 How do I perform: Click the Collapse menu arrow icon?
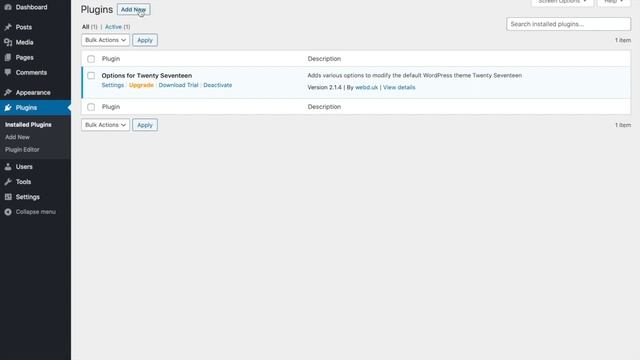[x=8, y=212]
